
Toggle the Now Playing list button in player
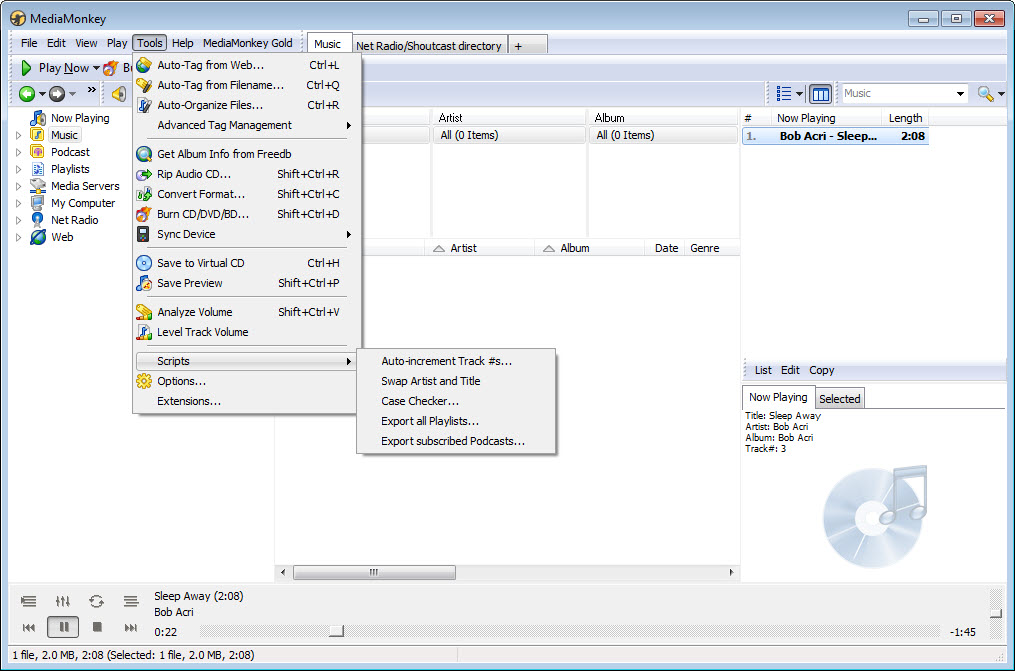(28, 602)
